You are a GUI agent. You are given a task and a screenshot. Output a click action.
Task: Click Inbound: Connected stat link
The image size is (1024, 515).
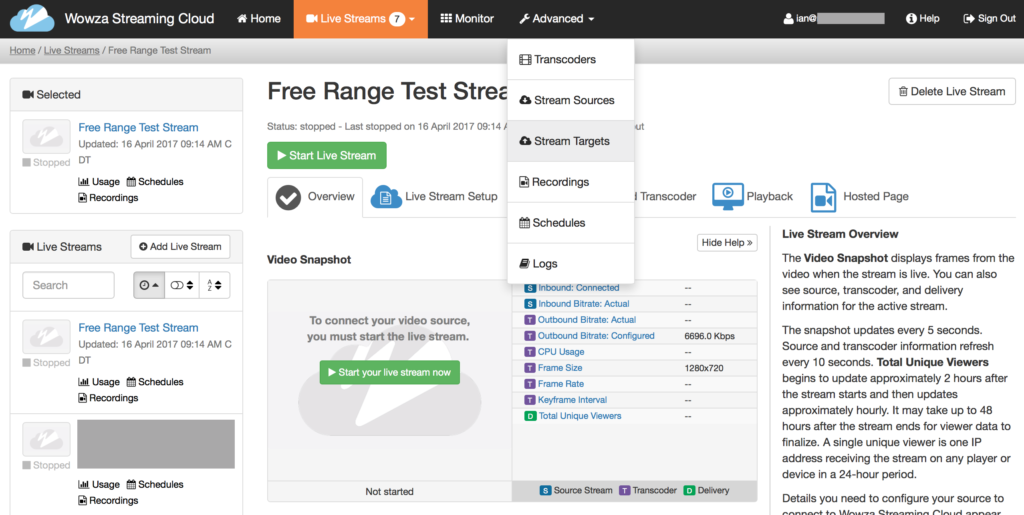[x=579, y=288]
